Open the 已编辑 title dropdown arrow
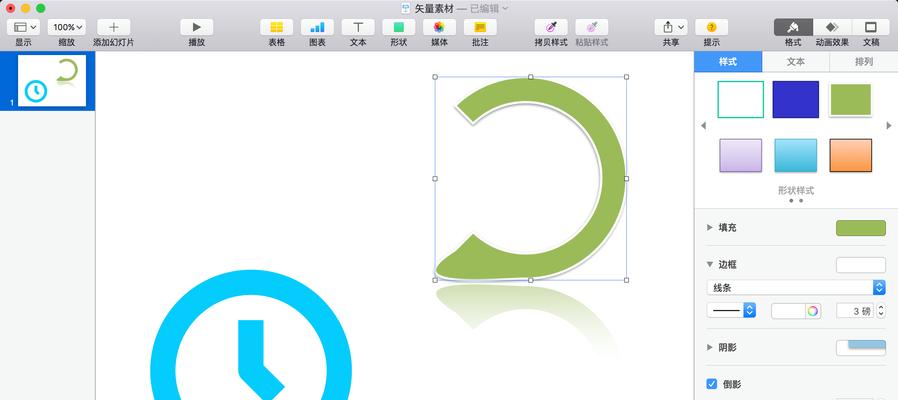 click(505, 8)
